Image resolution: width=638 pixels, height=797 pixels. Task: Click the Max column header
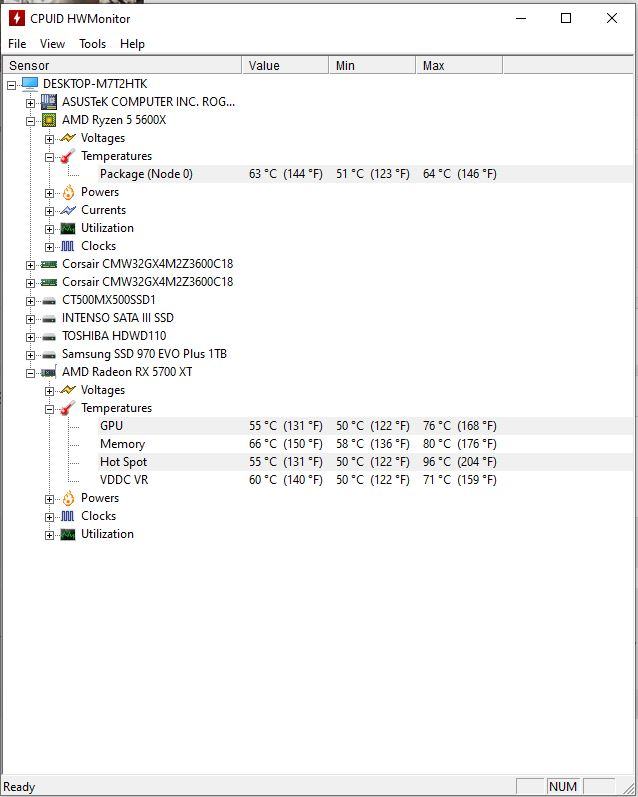pos(460,66)
